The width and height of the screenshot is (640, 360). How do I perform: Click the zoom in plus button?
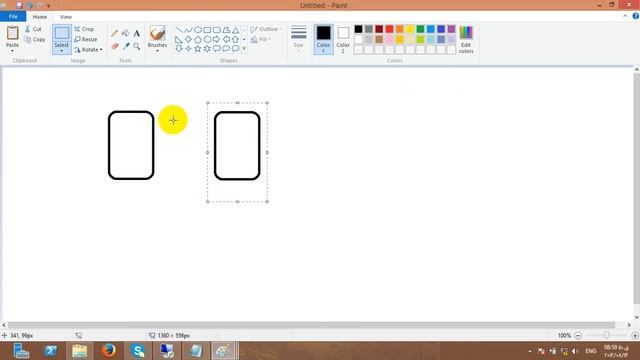coord(635,336)
